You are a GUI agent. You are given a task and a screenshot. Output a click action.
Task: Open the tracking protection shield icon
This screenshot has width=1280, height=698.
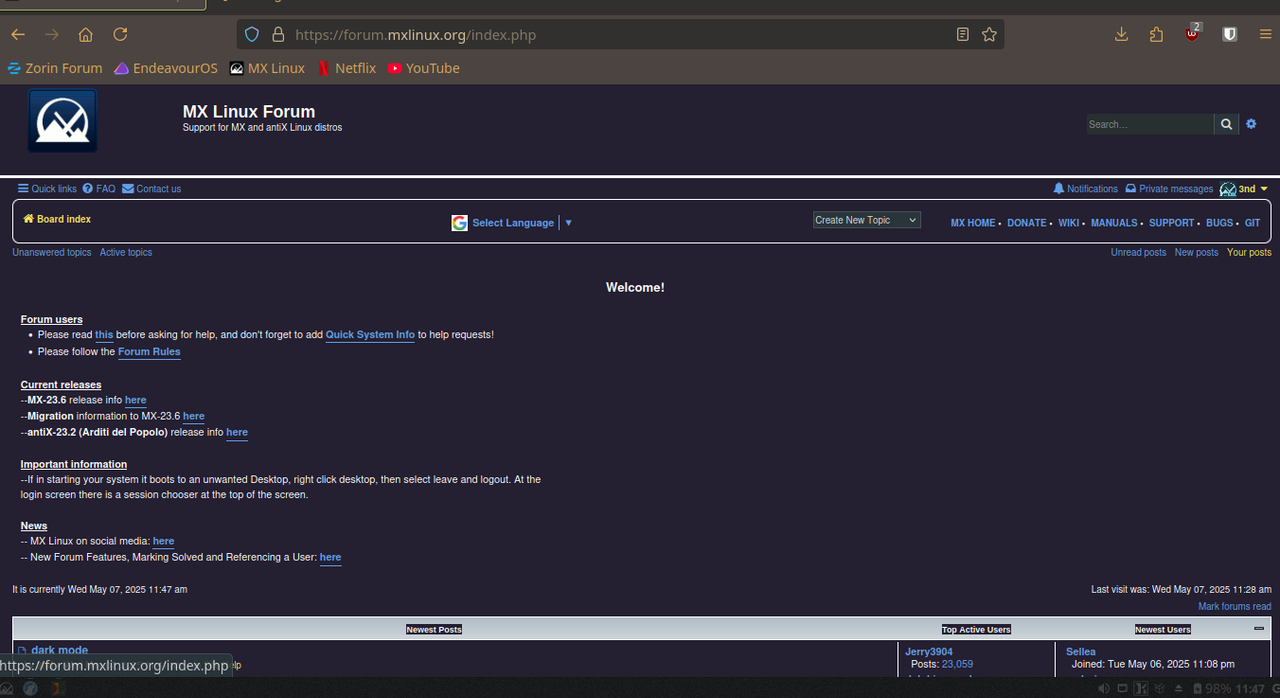pos(252,34)
